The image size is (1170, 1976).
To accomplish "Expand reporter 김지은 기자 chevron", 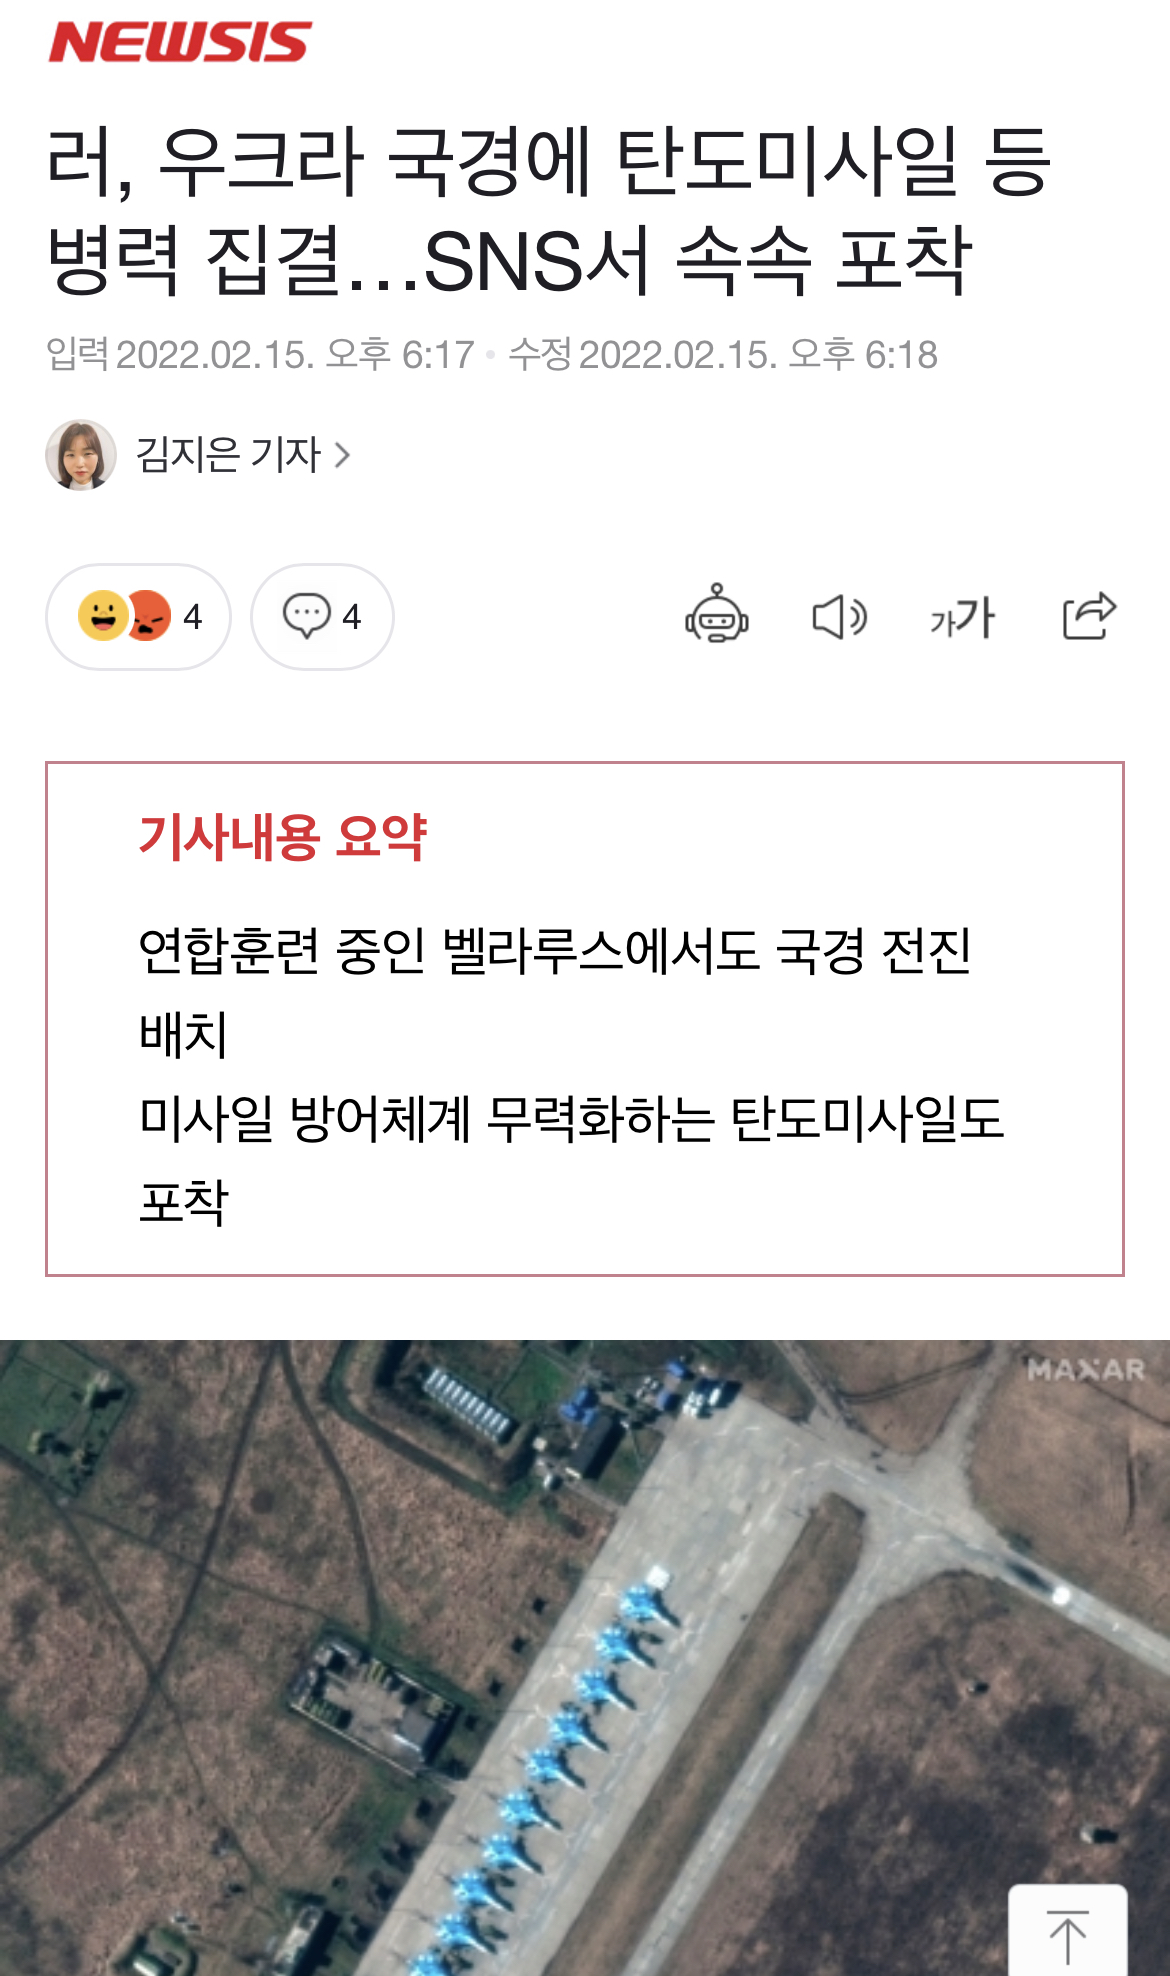I will (x=343, y=455).
